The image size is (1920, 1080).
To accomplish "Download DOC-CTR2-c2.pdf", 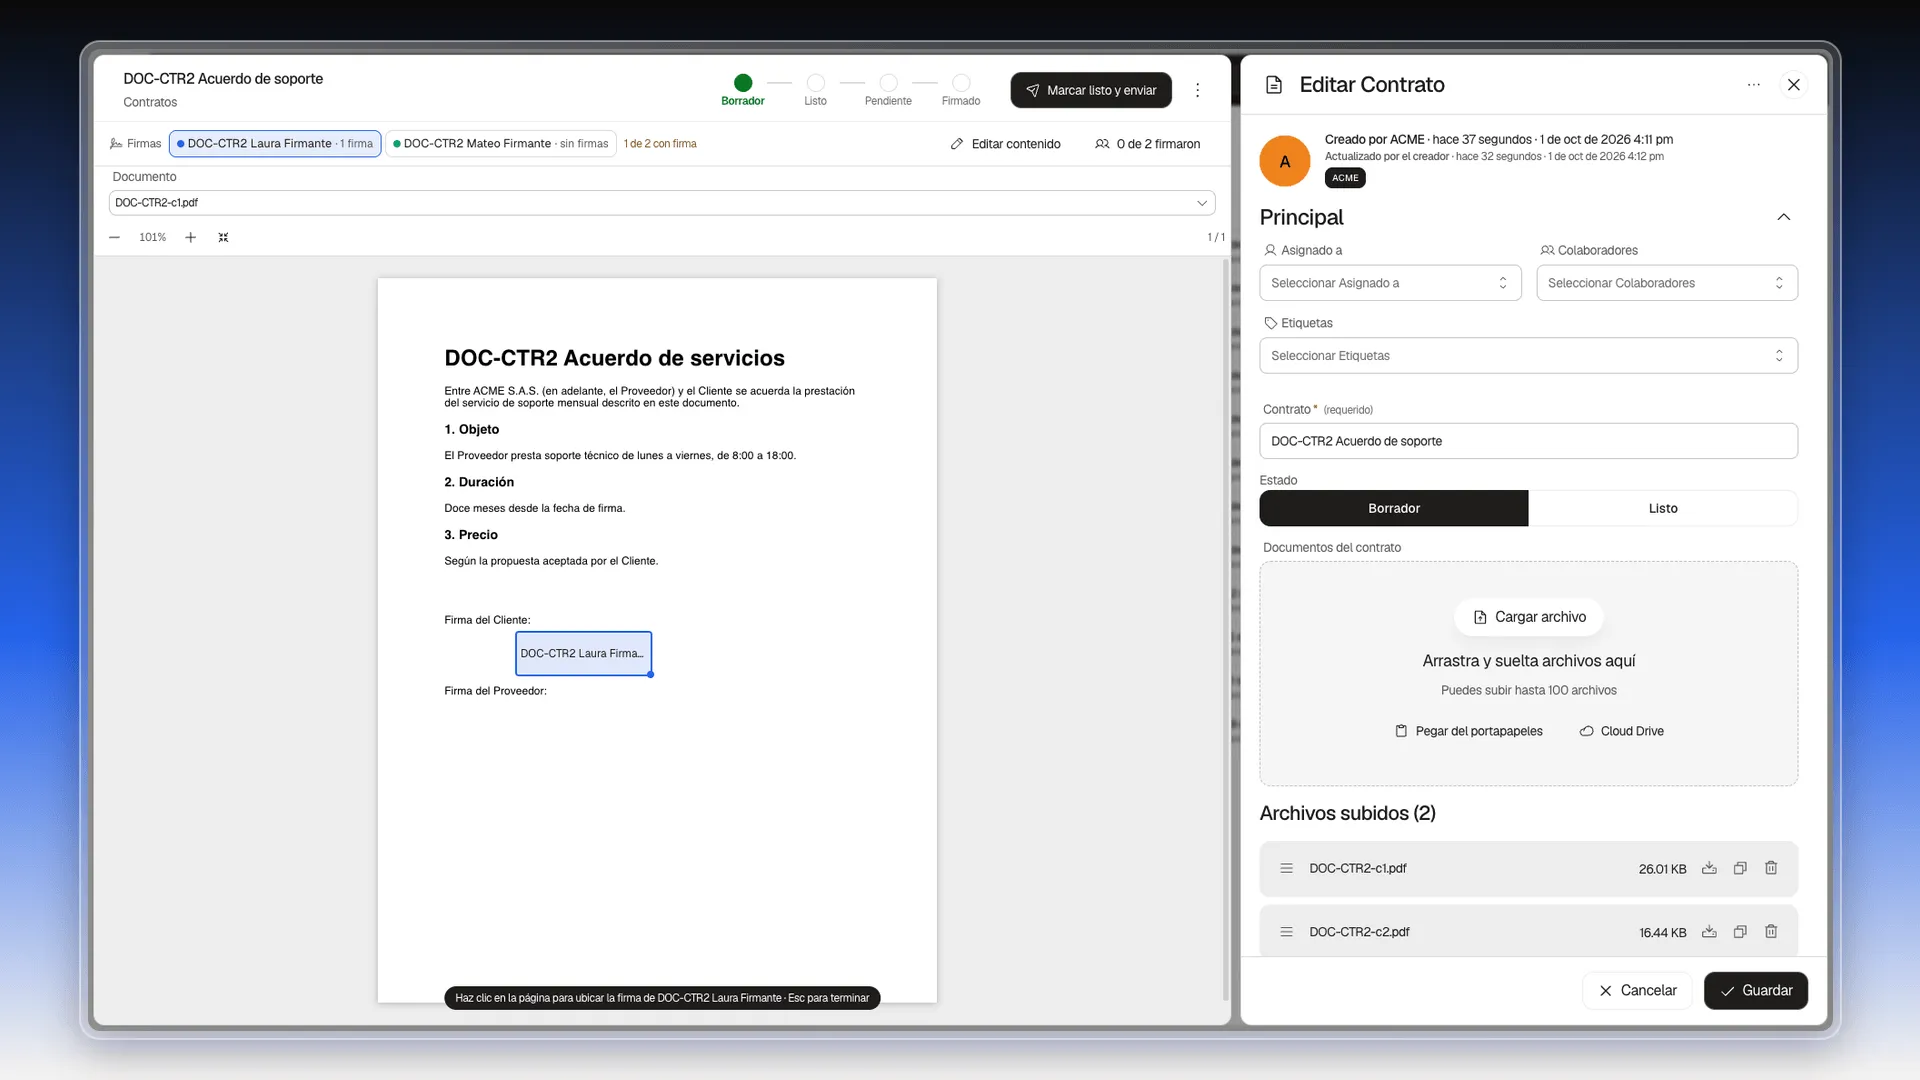I will coord(1709,932).
